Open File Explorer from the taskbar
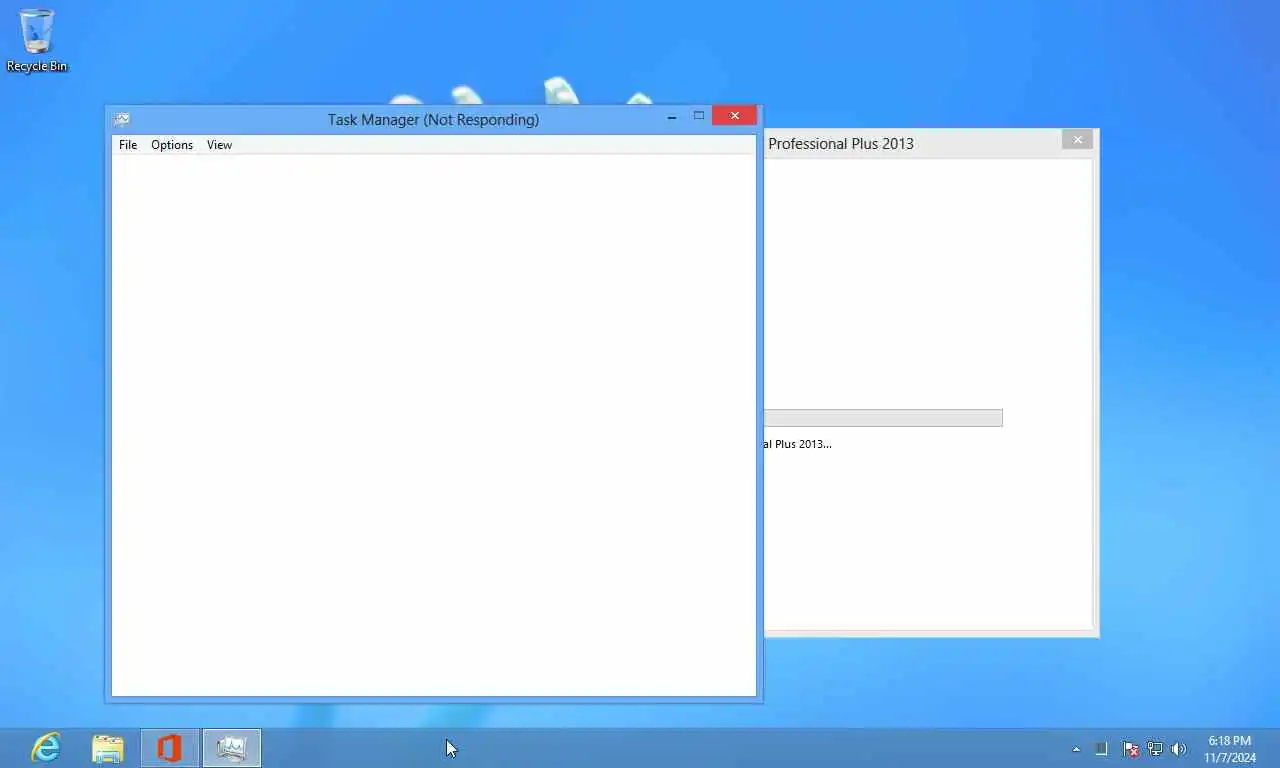This screenshot has width=1280, height=768. point(108,748)
